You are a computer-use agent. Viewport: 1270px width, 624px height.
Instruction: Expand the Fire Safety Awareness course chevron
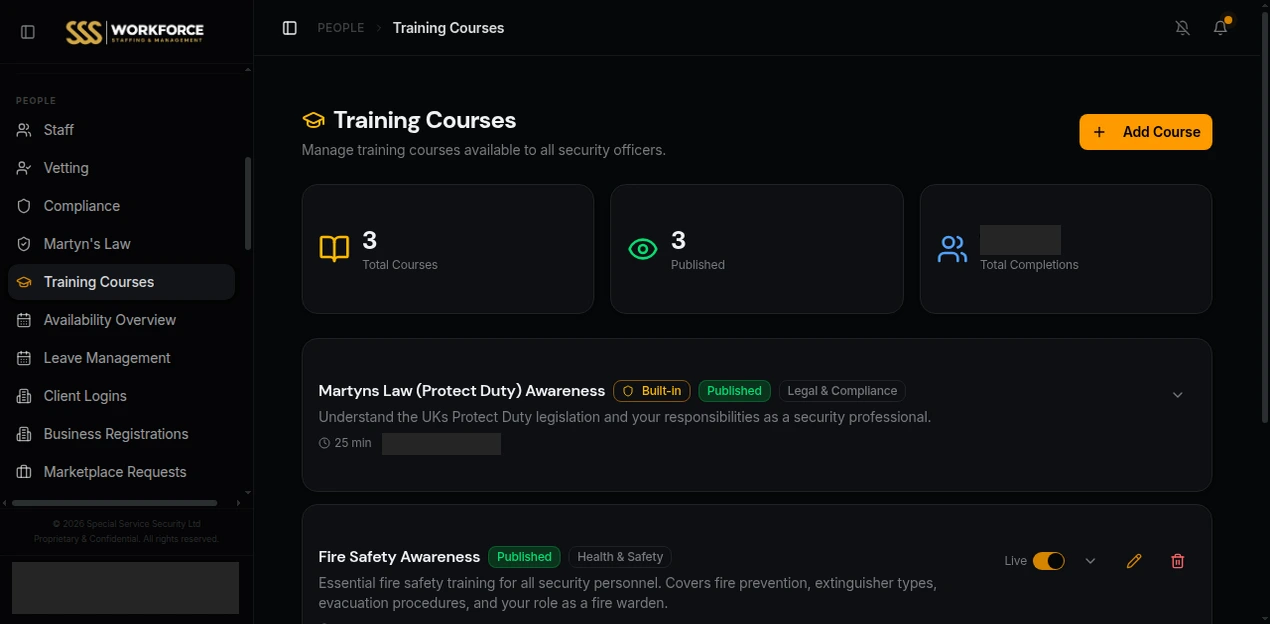point(1091,561)
